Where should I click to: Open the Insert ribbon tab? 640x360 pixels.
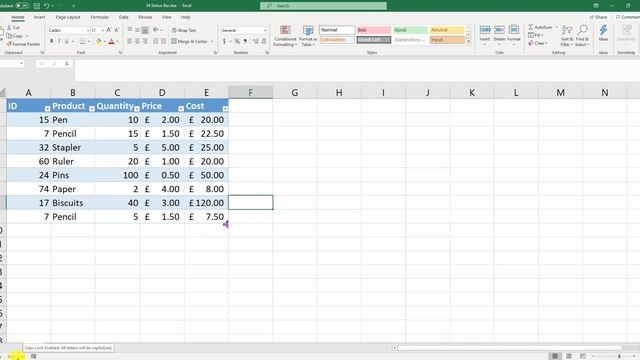[40, 17]
